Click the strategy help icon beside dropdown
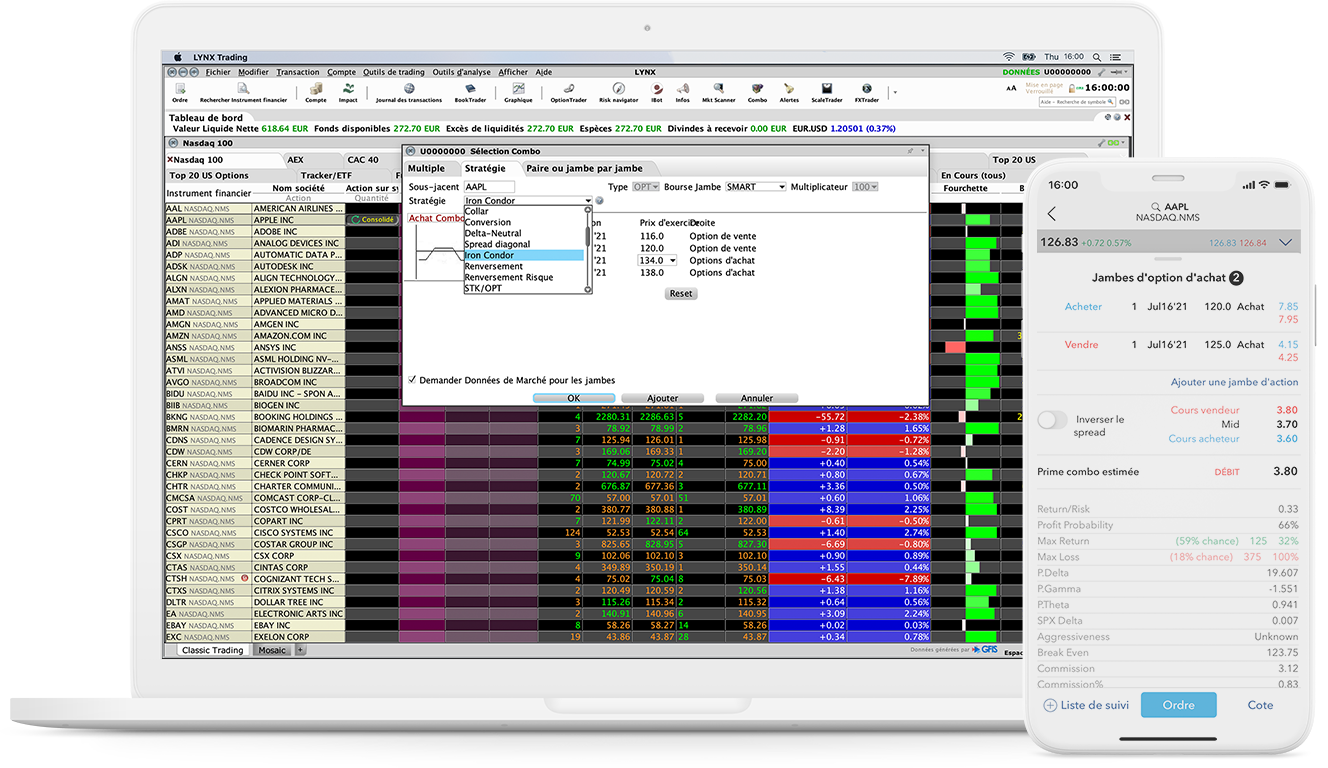The width and height of the screenshot is (1328, 768). point(600,201)
